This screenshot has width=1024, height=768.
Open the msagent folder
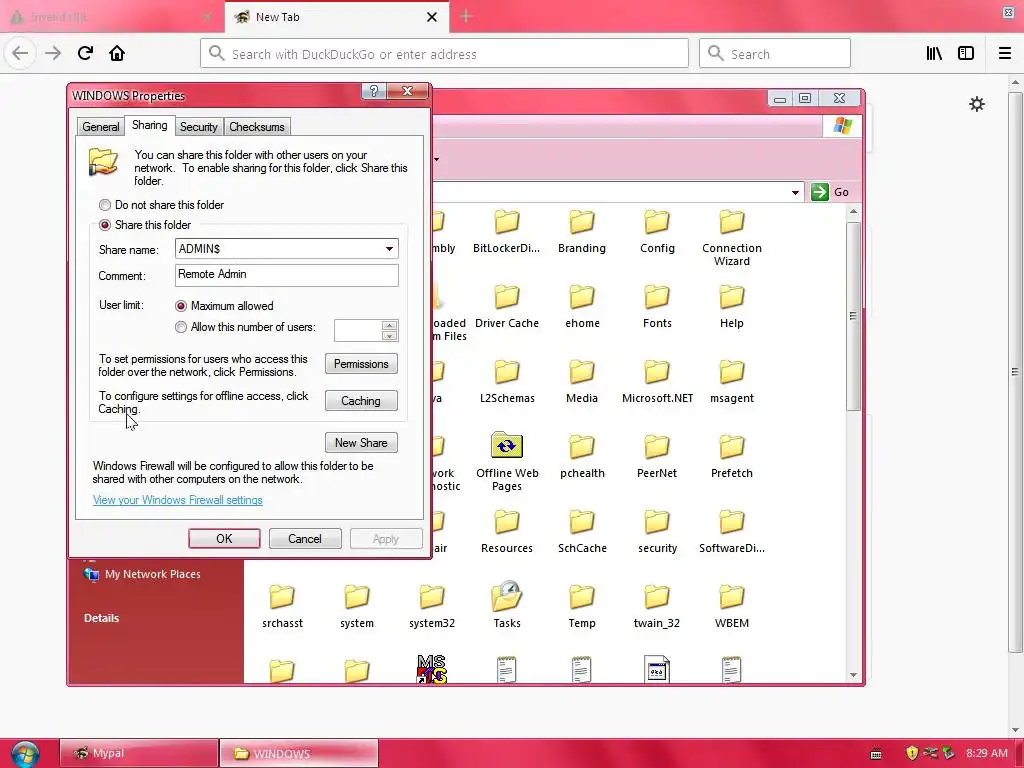click(731, 381)
